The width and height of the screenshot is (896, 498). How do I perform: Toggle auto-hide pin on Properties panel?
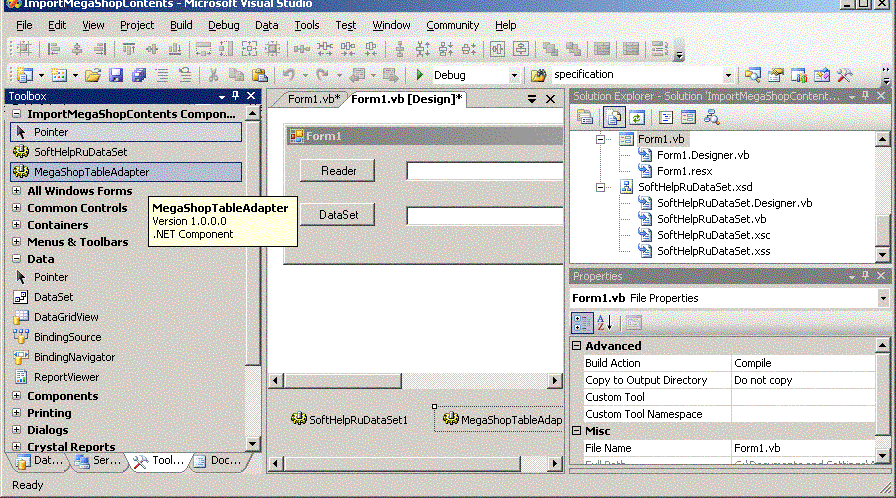click(865, 276)
